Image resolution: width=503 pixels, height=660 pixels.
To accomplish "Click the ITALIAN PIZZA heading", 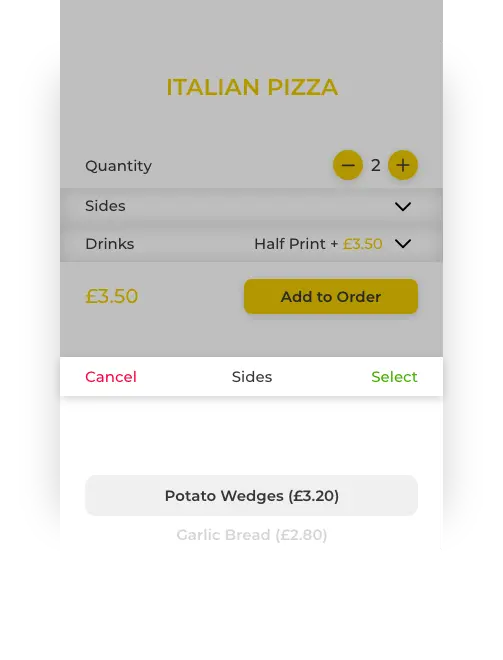I will [252, 87].
